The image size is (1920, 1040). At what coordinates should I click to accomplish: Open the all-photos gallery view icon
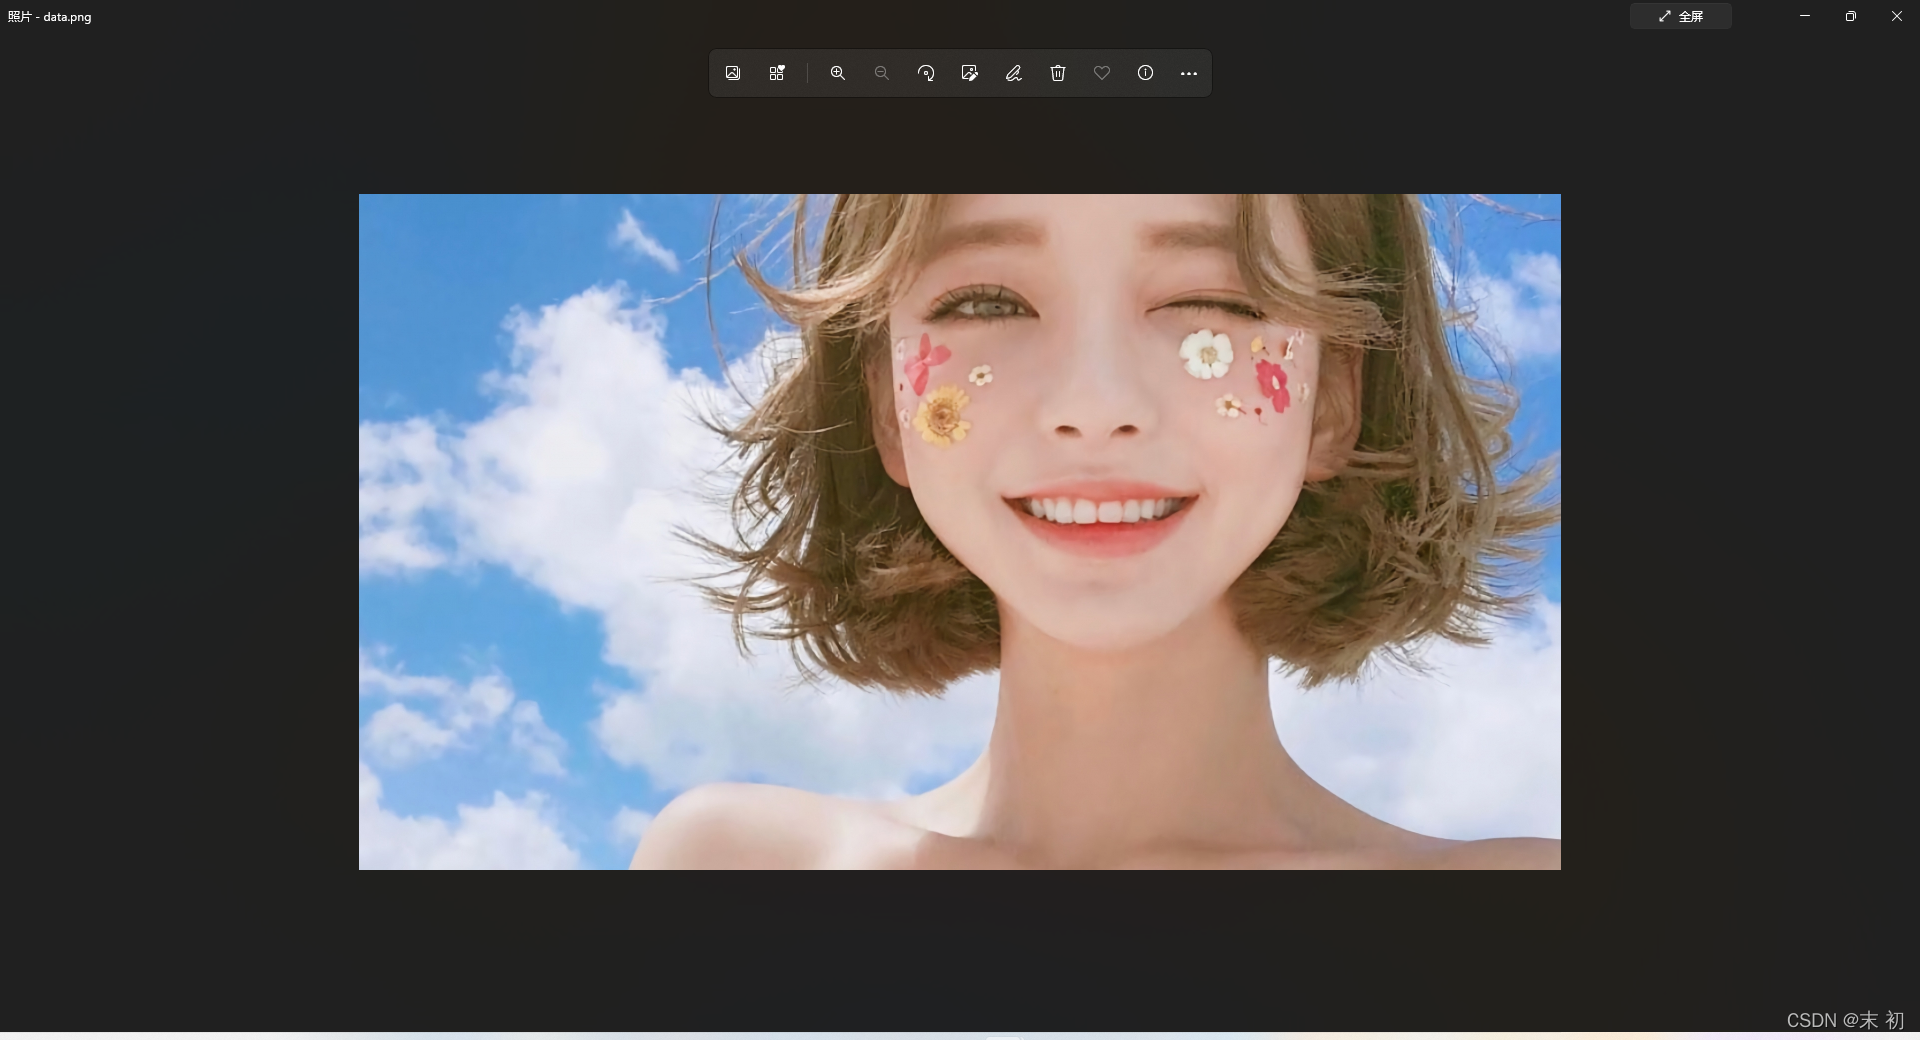tap(732, 72)
